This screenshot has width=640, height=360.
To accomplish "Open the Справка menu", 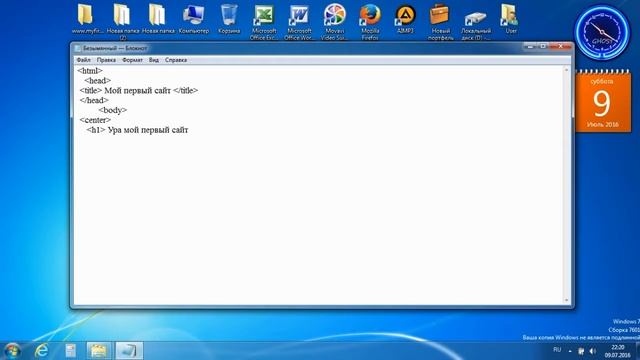I will point(176,60).
